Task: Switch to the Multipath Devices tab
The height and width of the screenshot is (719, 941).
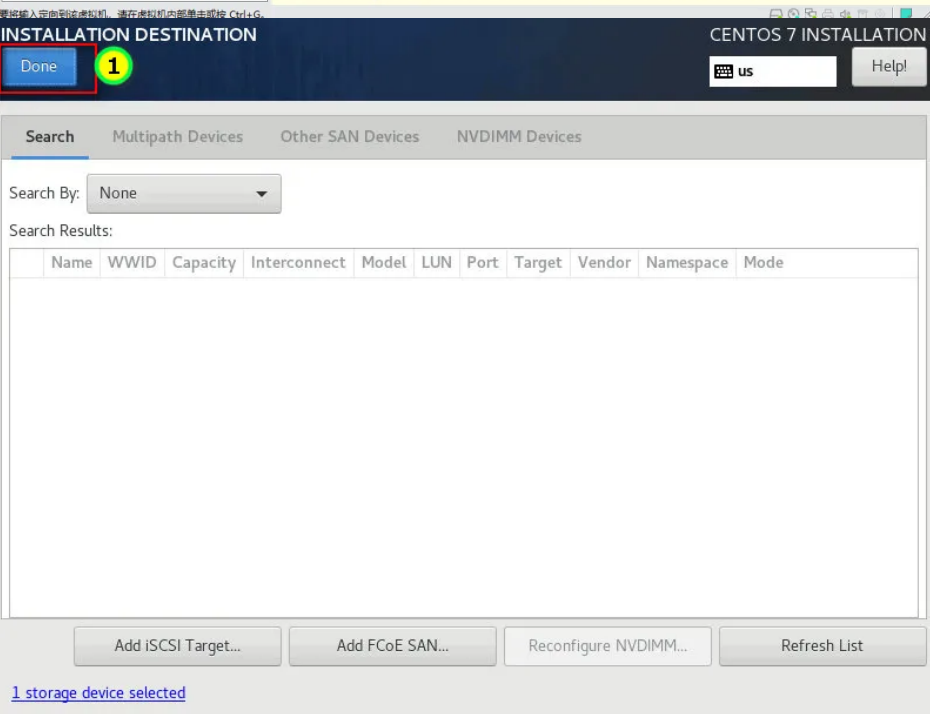Action: pyautogui.click(x=178, y=137)
